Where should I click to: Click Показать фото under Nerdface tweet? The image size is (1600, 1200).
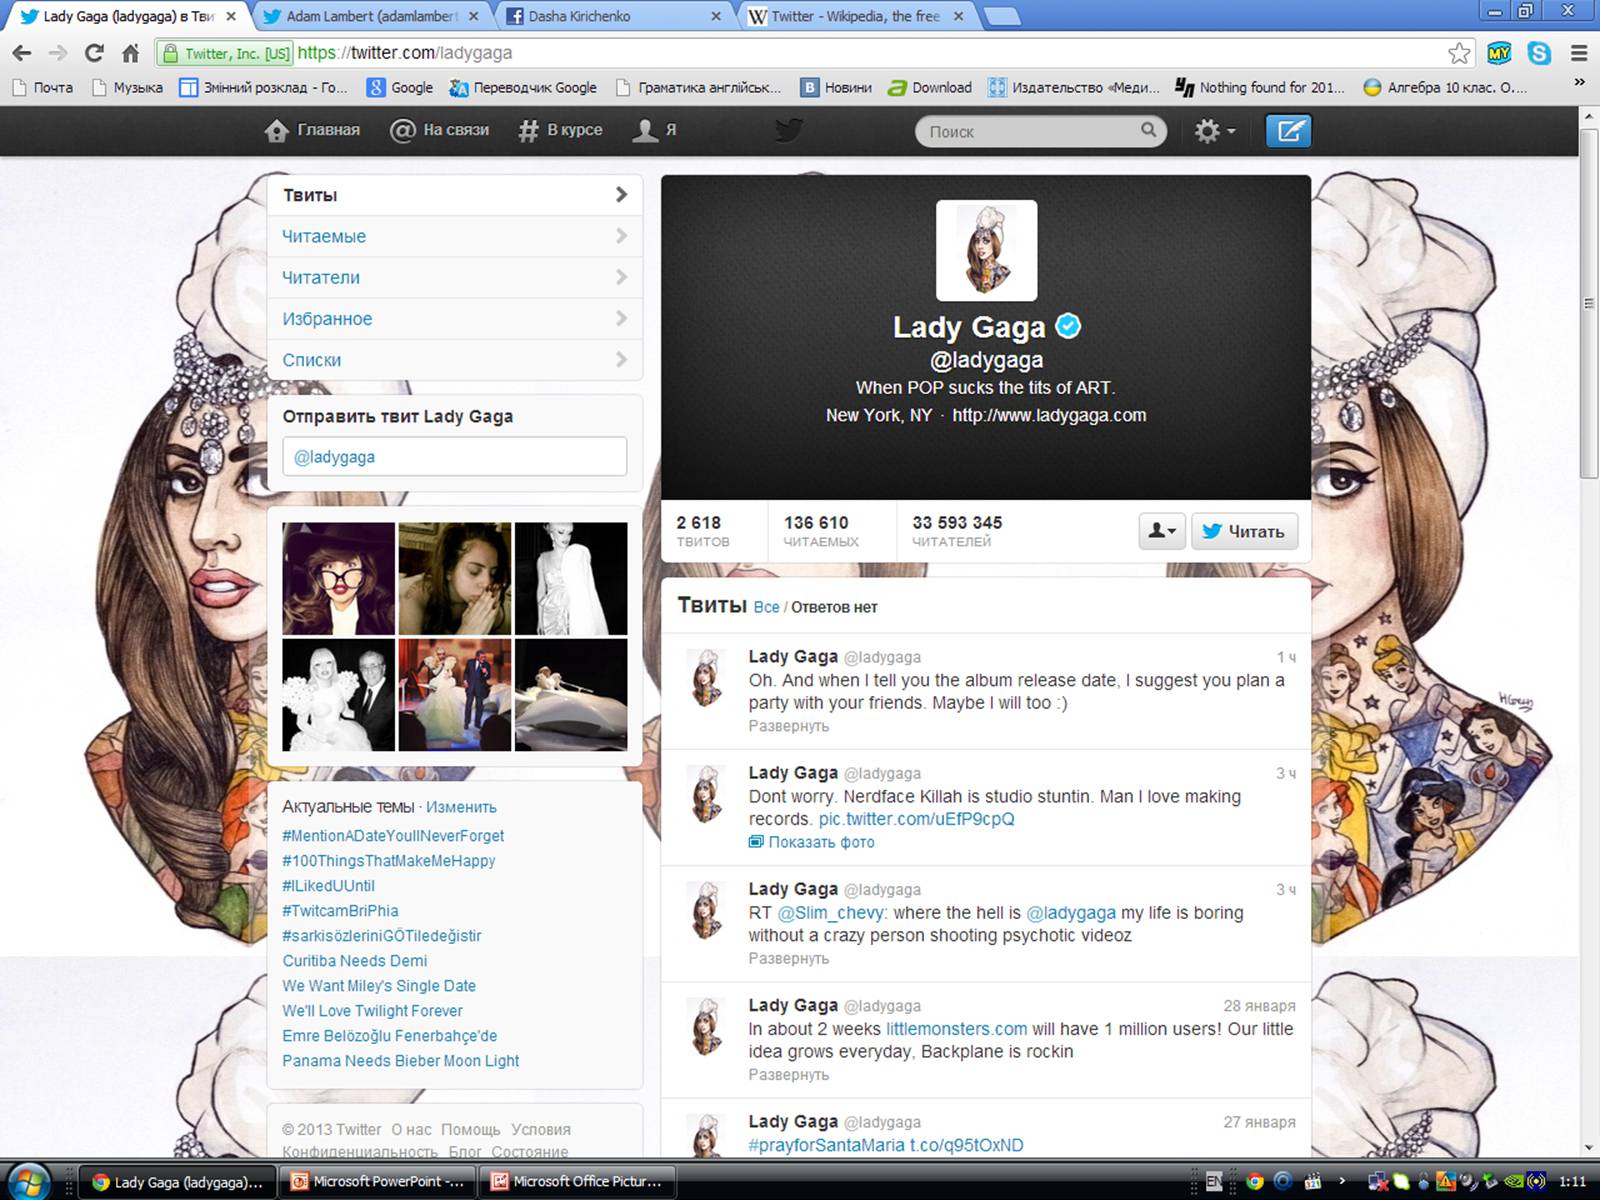(812, 842)
